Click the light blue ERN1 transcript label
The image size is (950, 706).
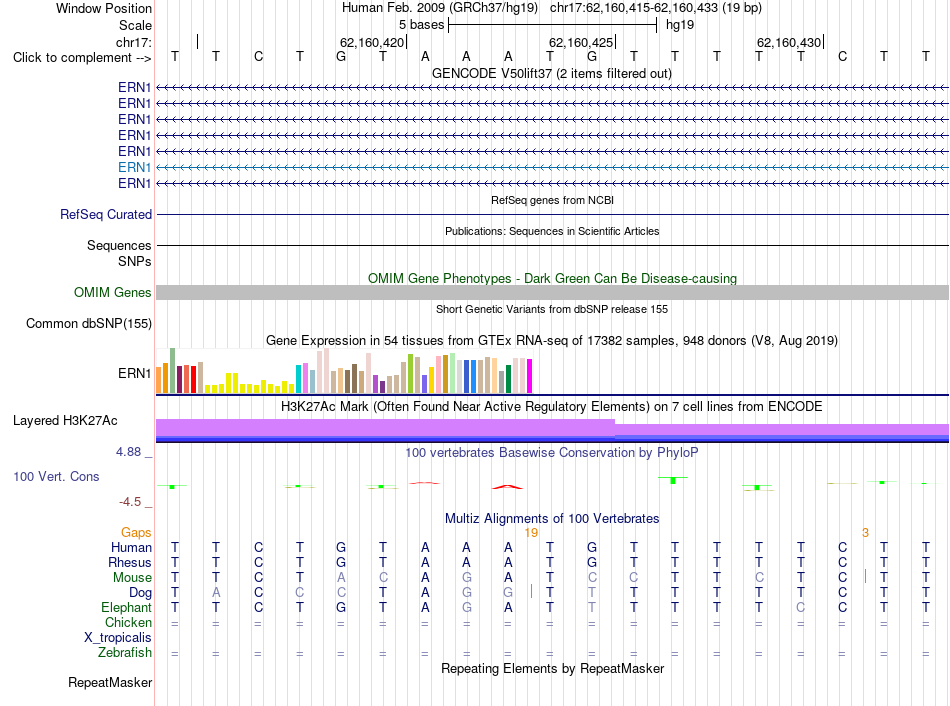coord(134,167)
